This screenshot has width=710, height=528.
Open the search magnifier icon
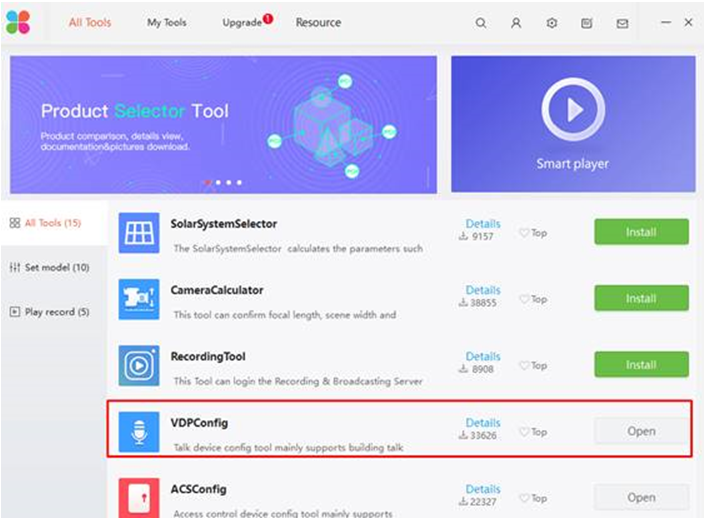click(x=480, y=23)
